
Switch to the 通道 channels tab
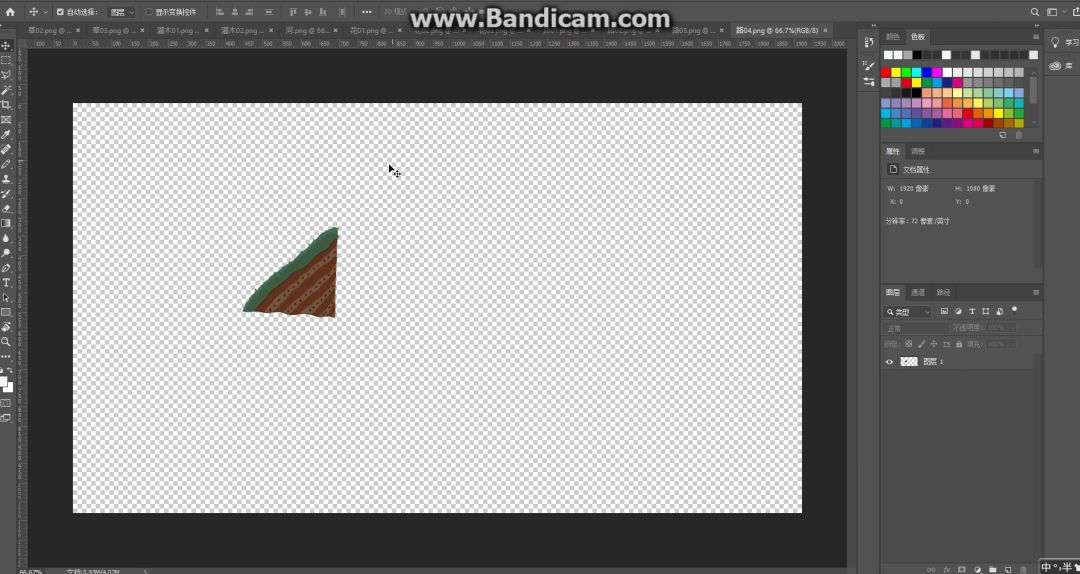click(x=917, y=292)
